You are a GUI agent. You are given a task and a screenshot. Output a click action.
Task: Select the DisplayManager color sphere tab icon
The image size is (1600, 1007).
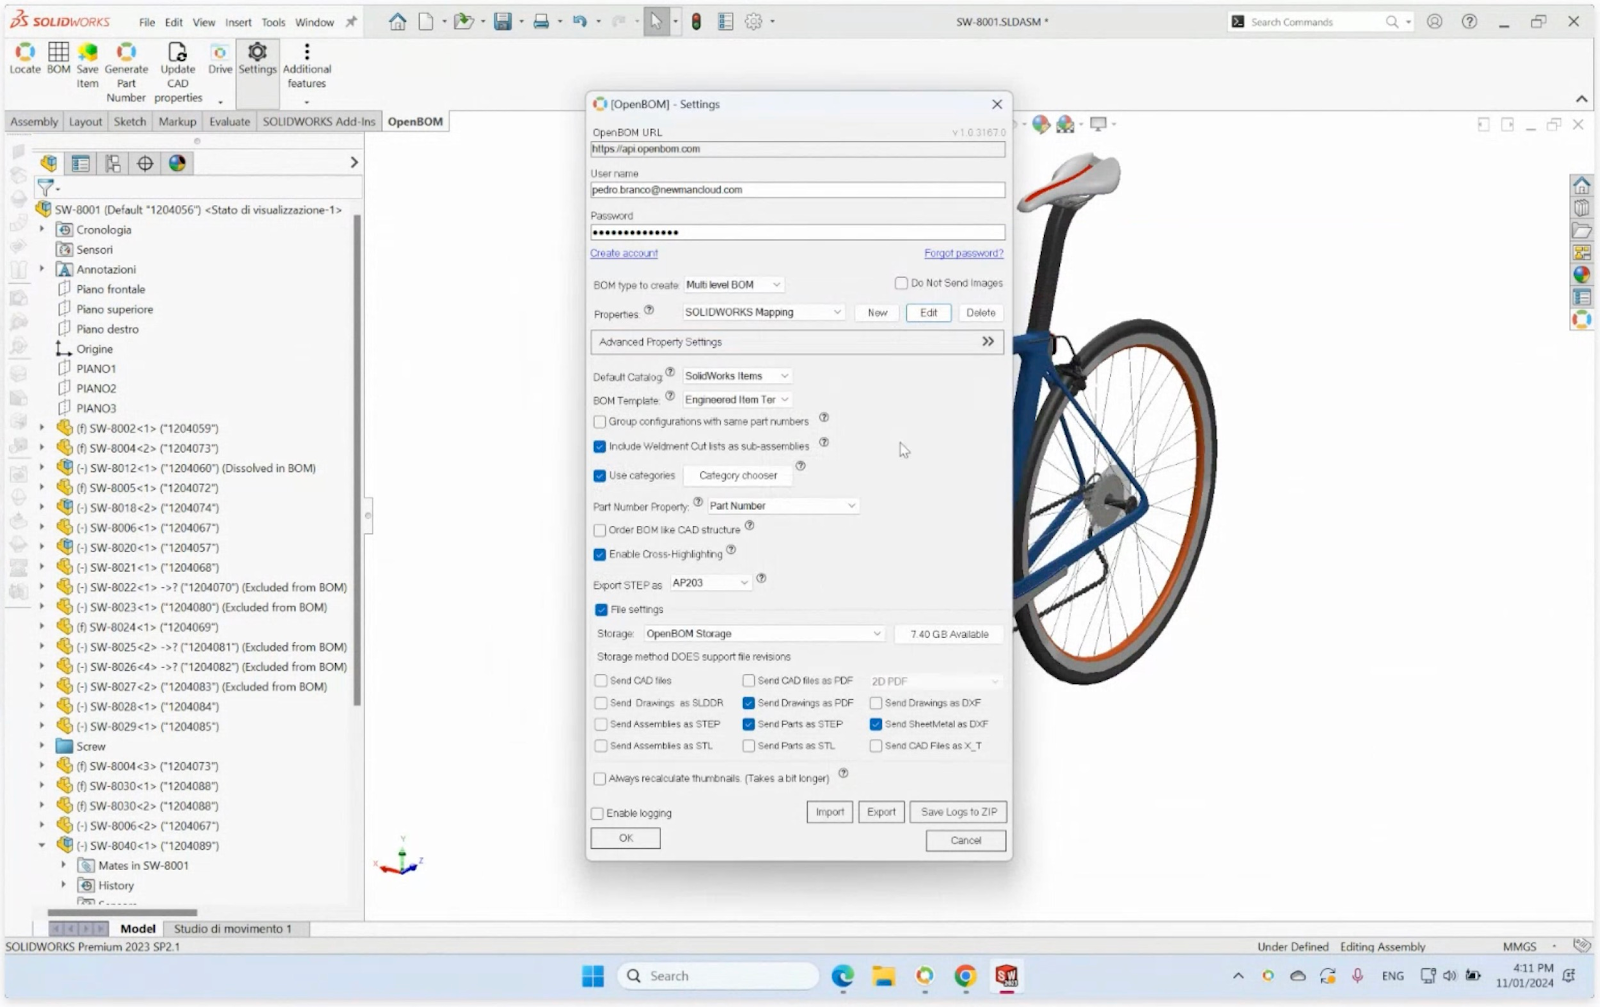click(x=177, y=163)
